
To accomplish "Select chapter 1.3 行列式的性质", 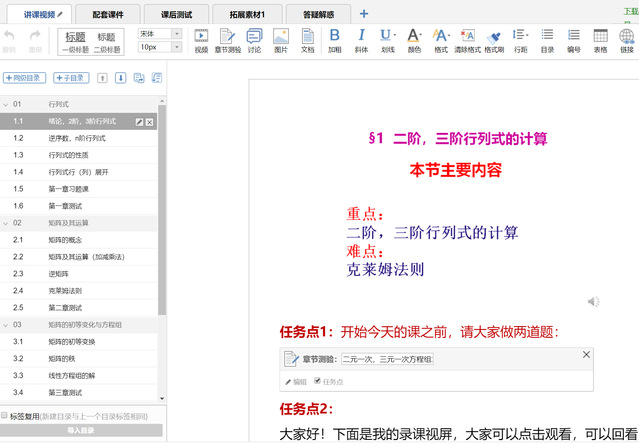I will coord(78,155).
